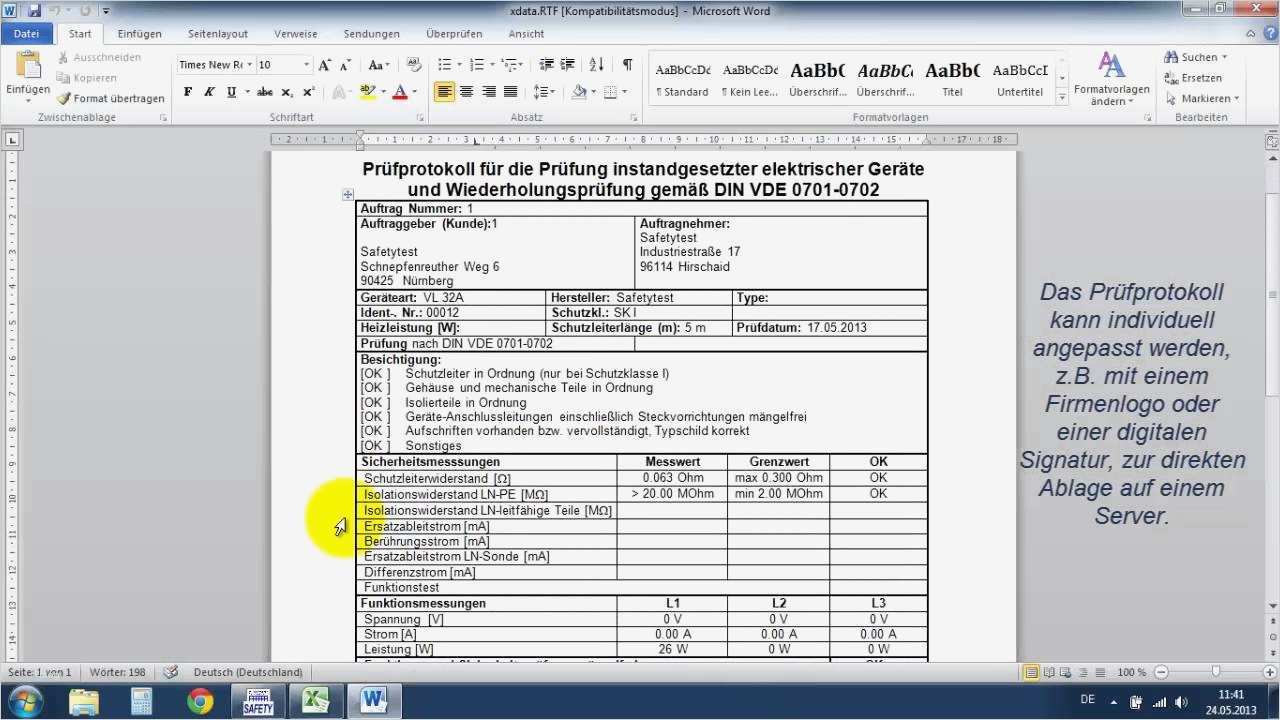Click the Ausschneiden (Cut) icon
This screenshot has width=1280, height=720.
pos(61,57)
